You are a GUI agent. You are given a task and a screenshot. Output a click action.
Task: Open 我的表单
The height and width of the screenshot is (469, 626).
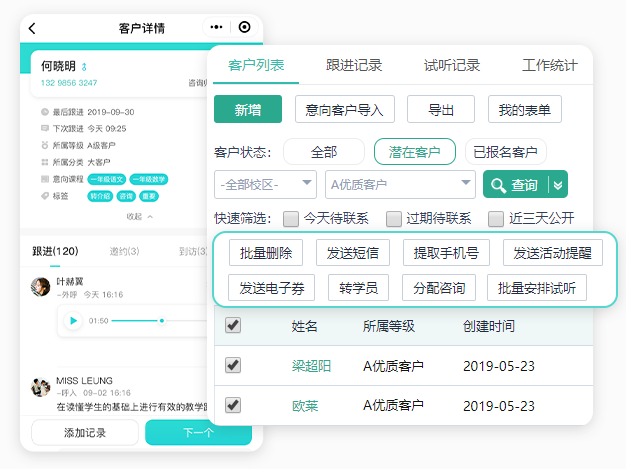coord(525,109)
